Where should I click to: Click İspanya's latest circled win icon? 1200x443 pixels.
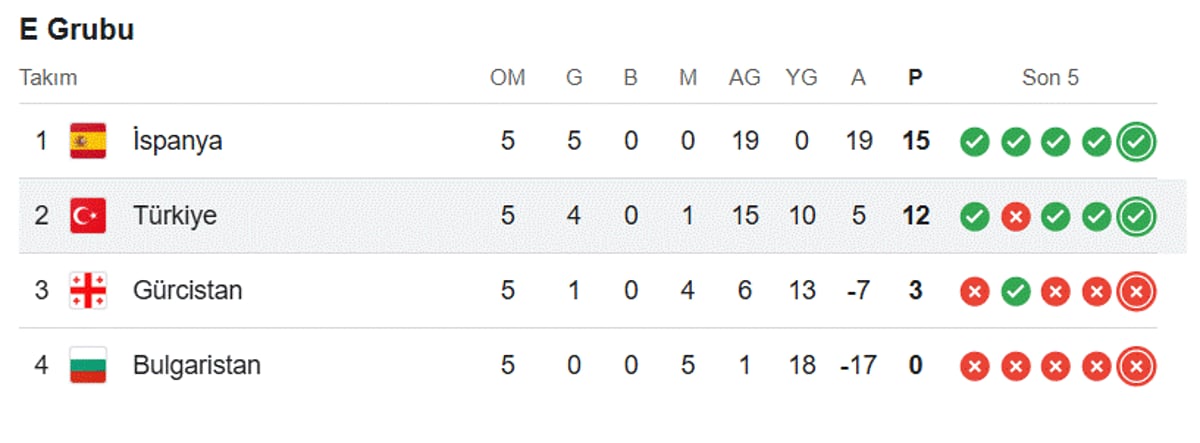click(x=1136, y=142)
